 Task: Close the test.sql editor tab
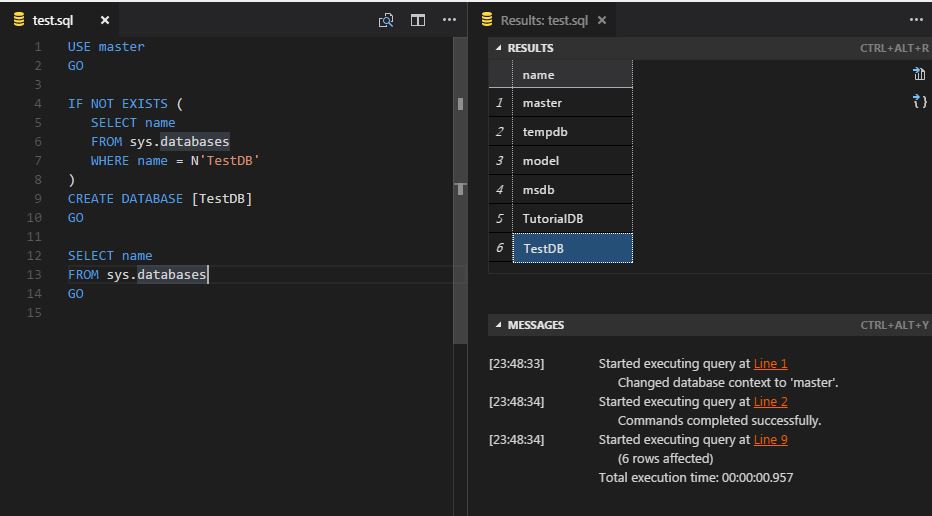[105, 20]
